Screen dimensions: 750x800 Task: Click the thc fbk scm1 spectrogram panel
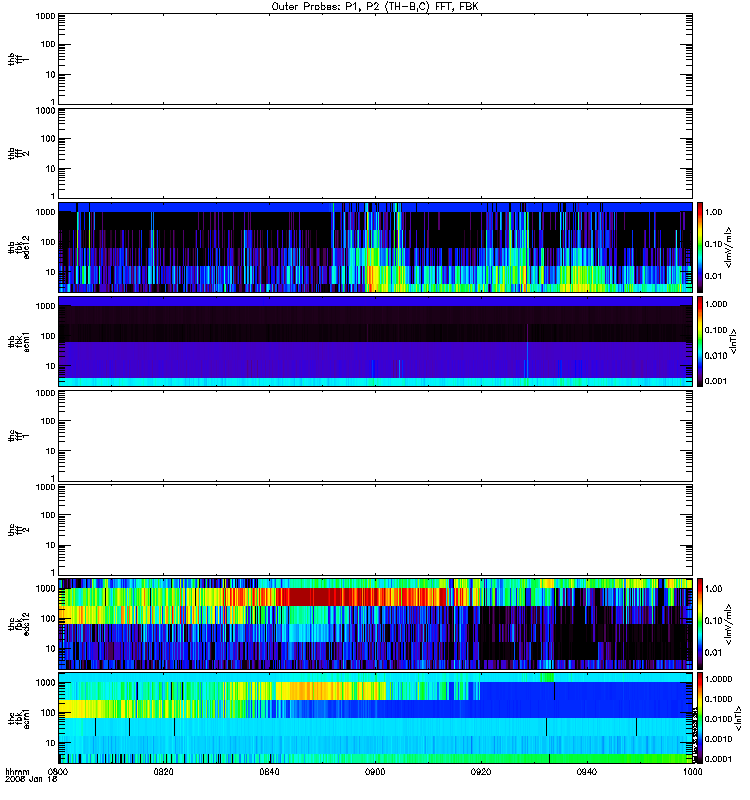click(376, 718)
